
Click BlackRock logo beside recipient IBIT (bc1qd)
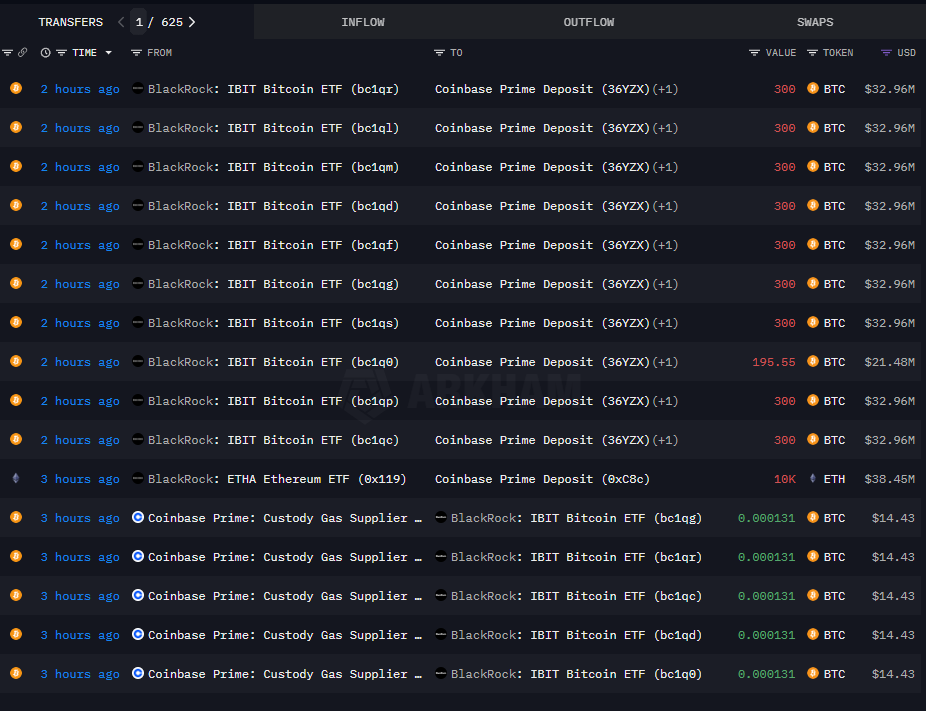(x=441, y=634)
